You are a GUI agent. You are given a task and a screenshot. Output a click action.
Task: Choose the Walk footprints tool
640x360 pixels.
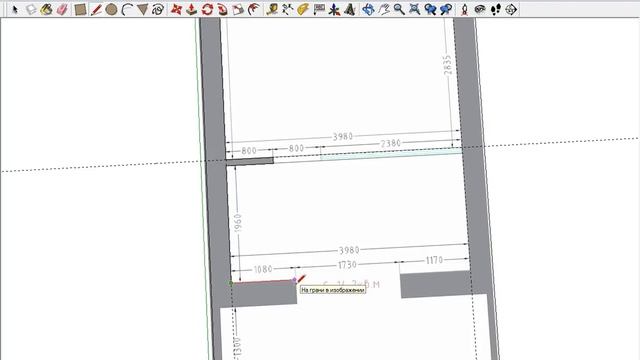point(496,9)
